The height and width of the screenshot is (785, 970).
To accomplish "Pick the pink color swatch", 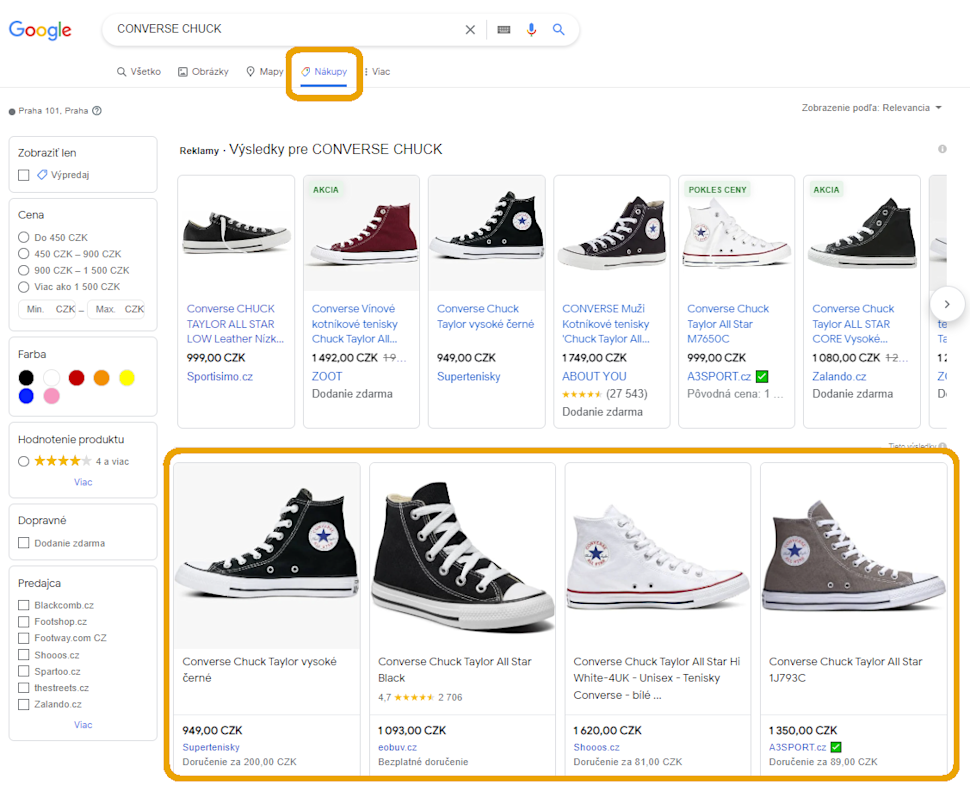I will (x=51, y=396).
